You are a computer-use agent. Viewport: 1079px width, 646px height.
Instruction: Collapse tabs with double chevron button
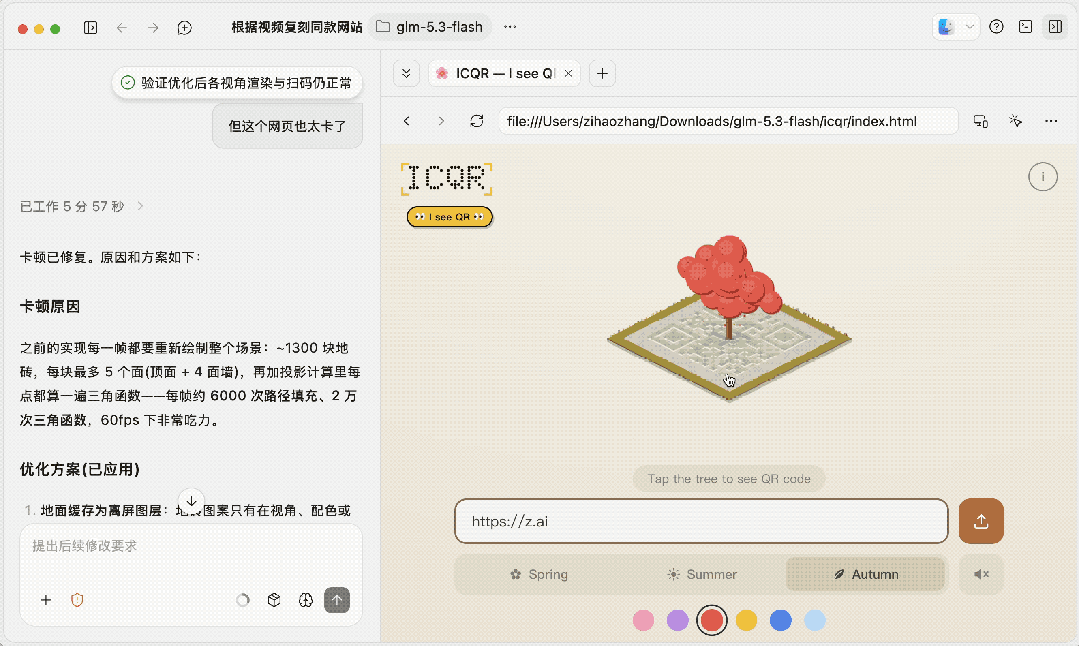(x=406, y=74)
